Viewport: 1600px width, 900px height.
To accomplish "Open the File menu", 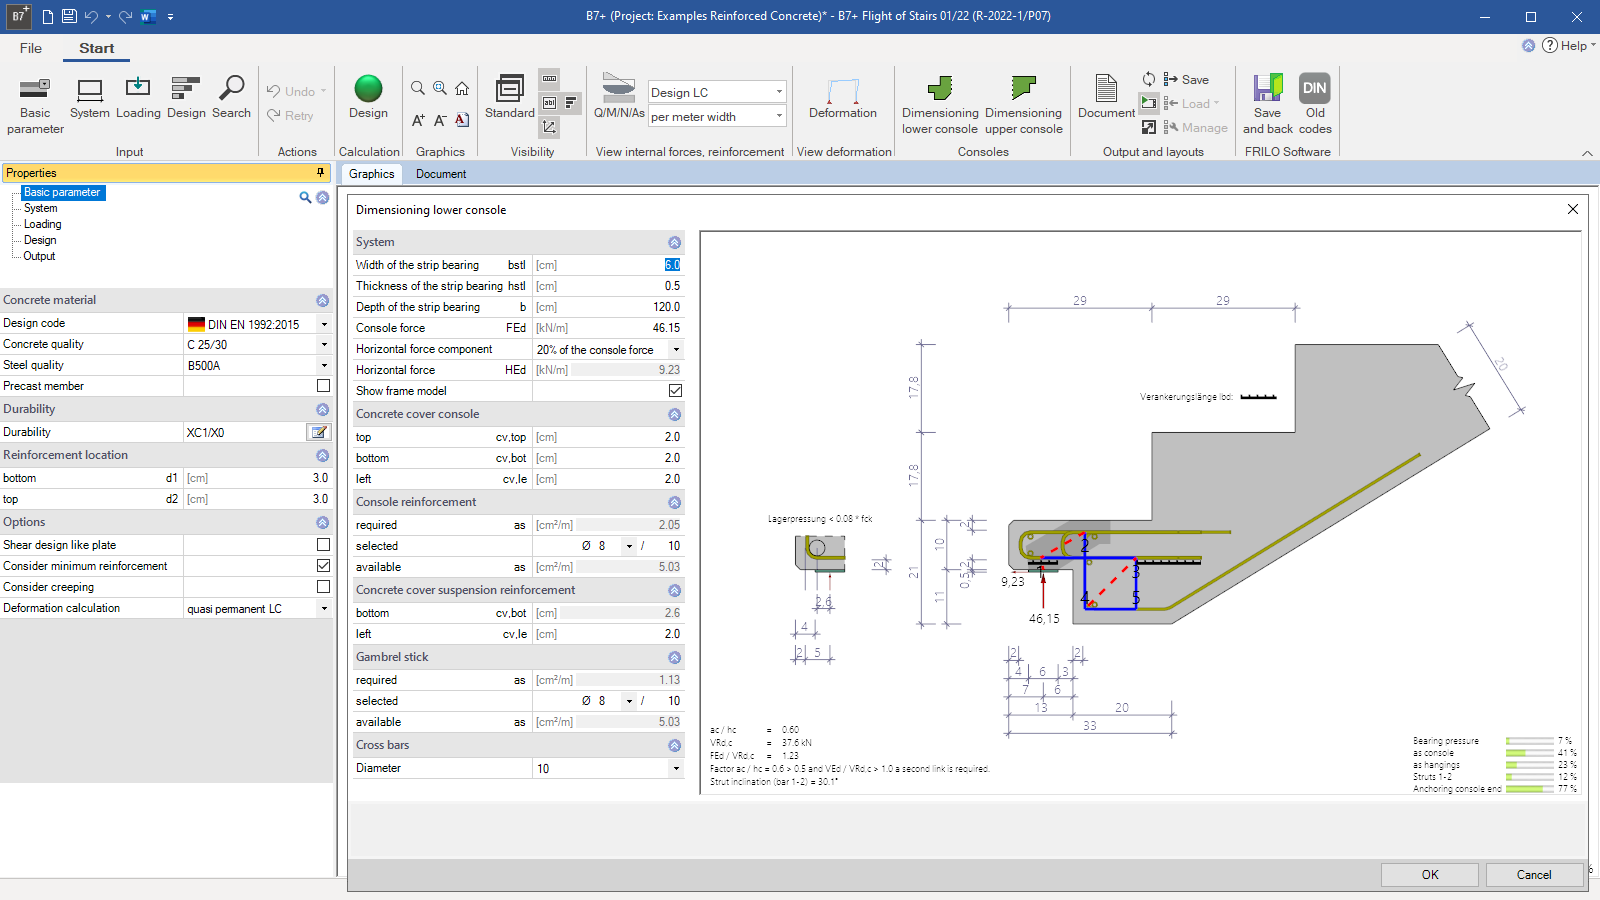I will 31,48.
